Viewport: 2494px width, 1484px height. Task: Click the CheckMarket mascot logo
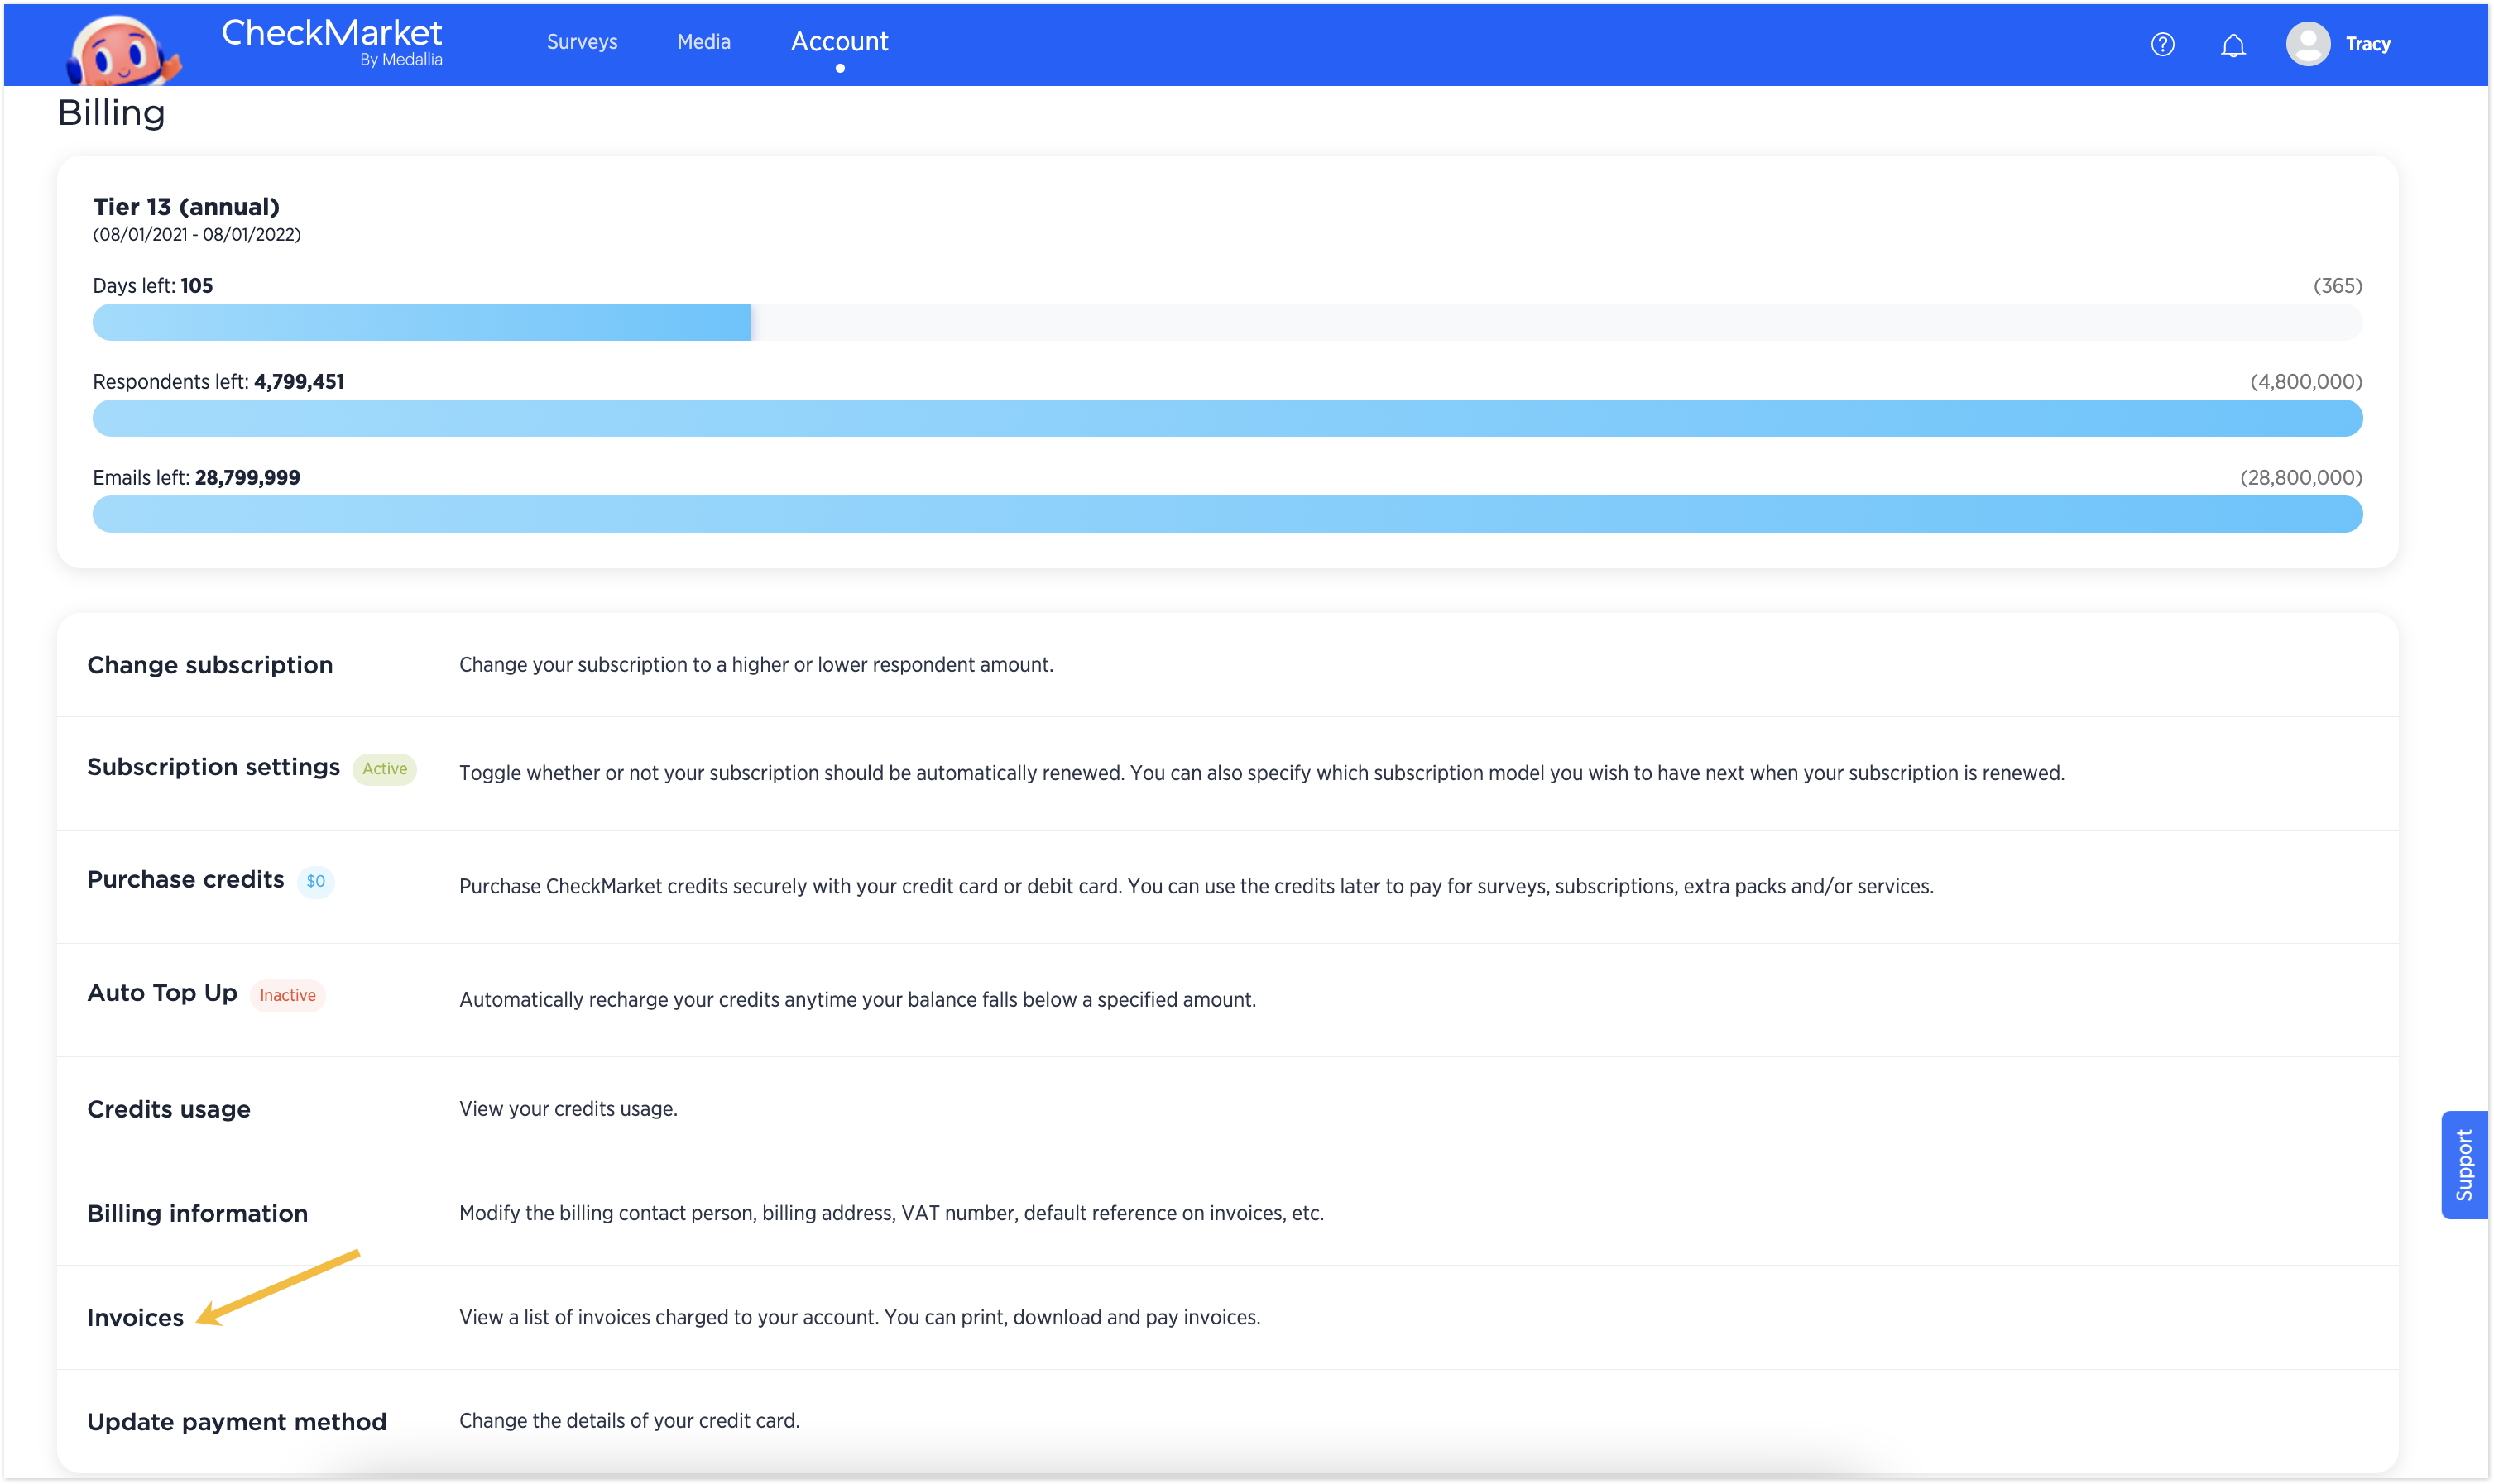tap(124, 50)
